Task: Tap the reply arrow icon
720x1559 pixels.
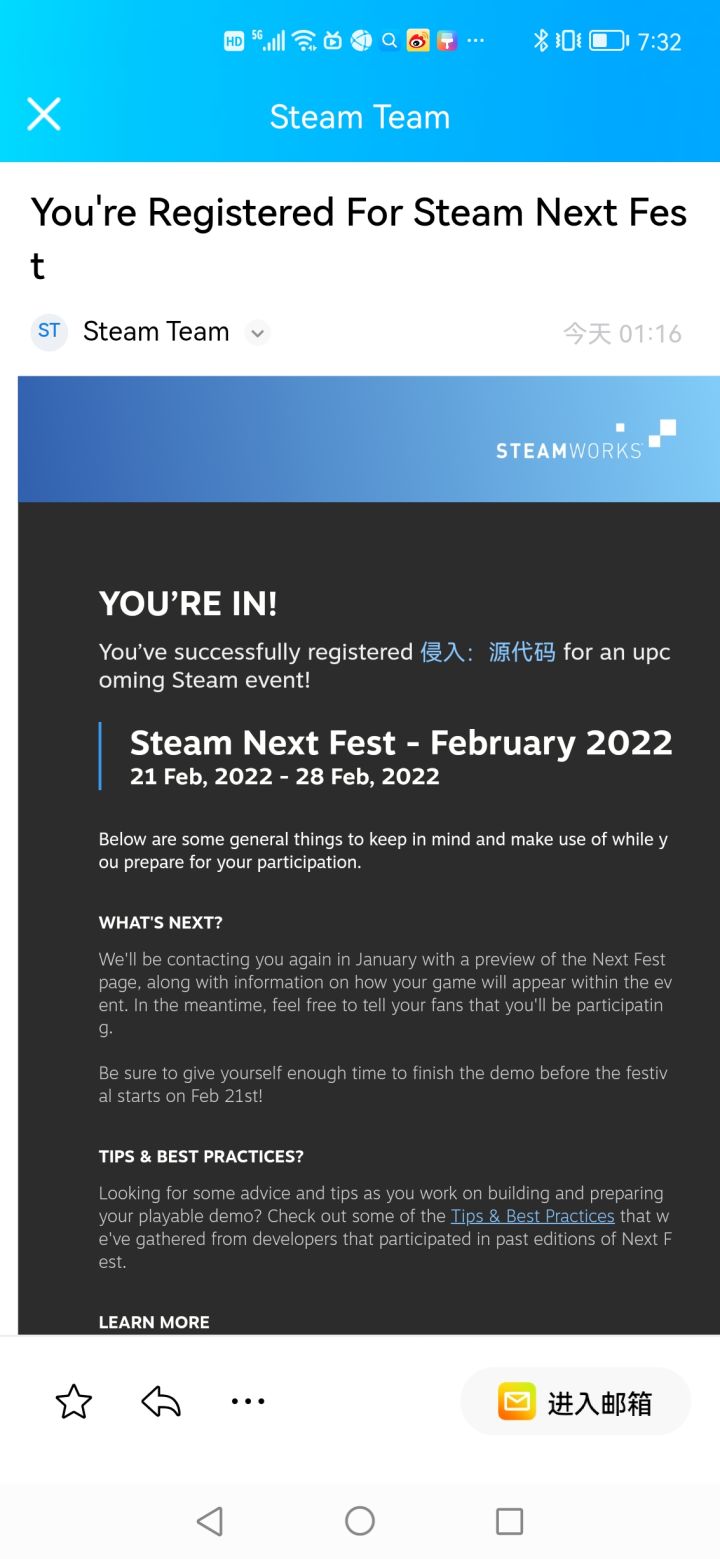Action: (161, 1402)
